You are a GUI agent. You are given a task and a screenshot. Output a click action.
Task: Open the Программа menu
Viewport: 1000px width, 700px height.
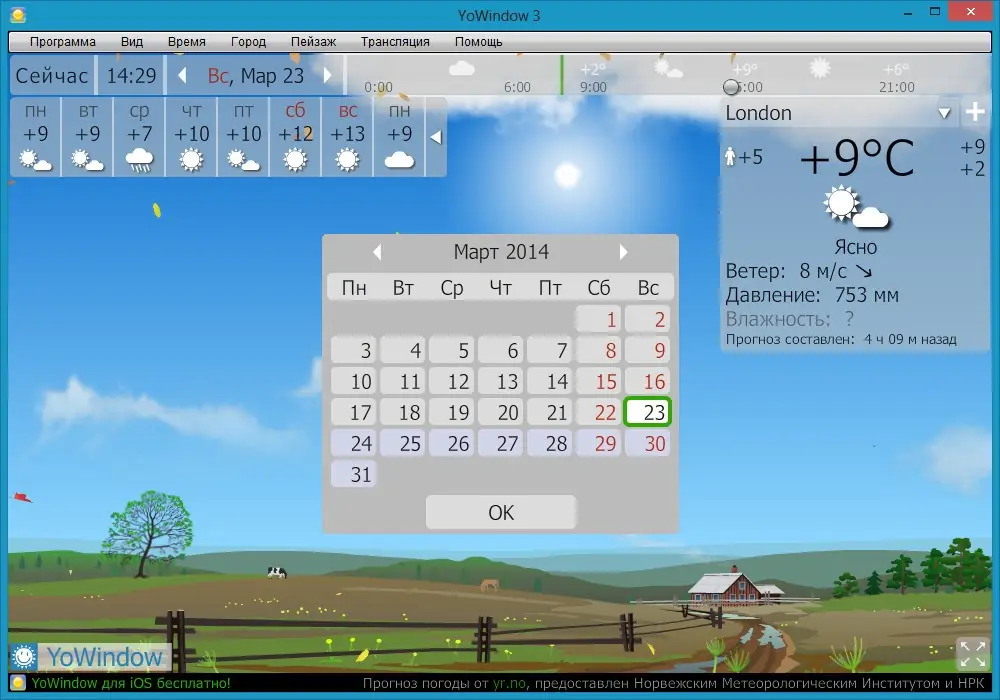click(62, 41)
